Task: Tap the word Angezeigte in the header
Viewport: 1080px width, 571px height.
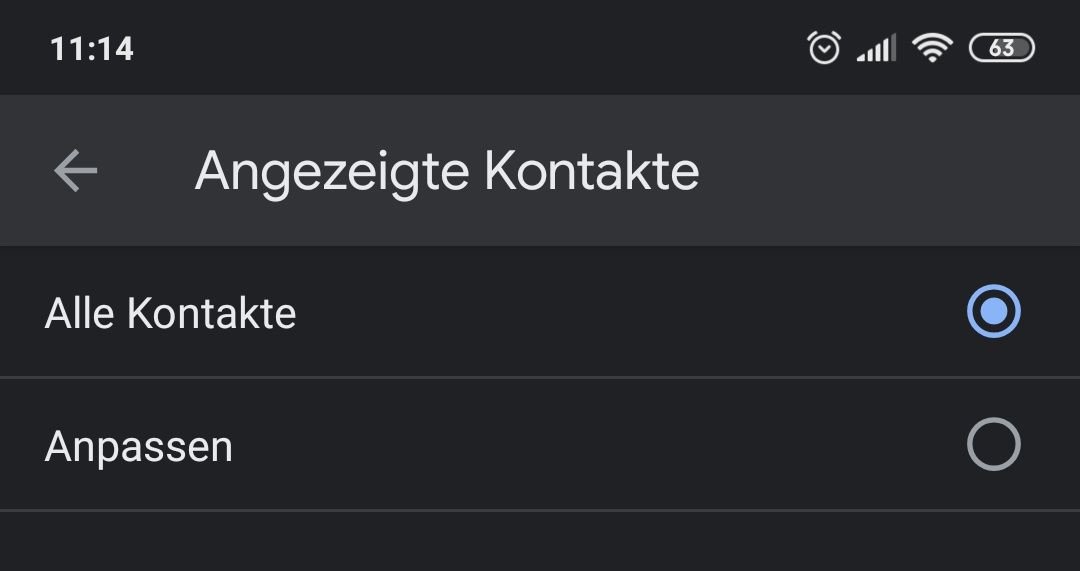Action: (332, 174)
